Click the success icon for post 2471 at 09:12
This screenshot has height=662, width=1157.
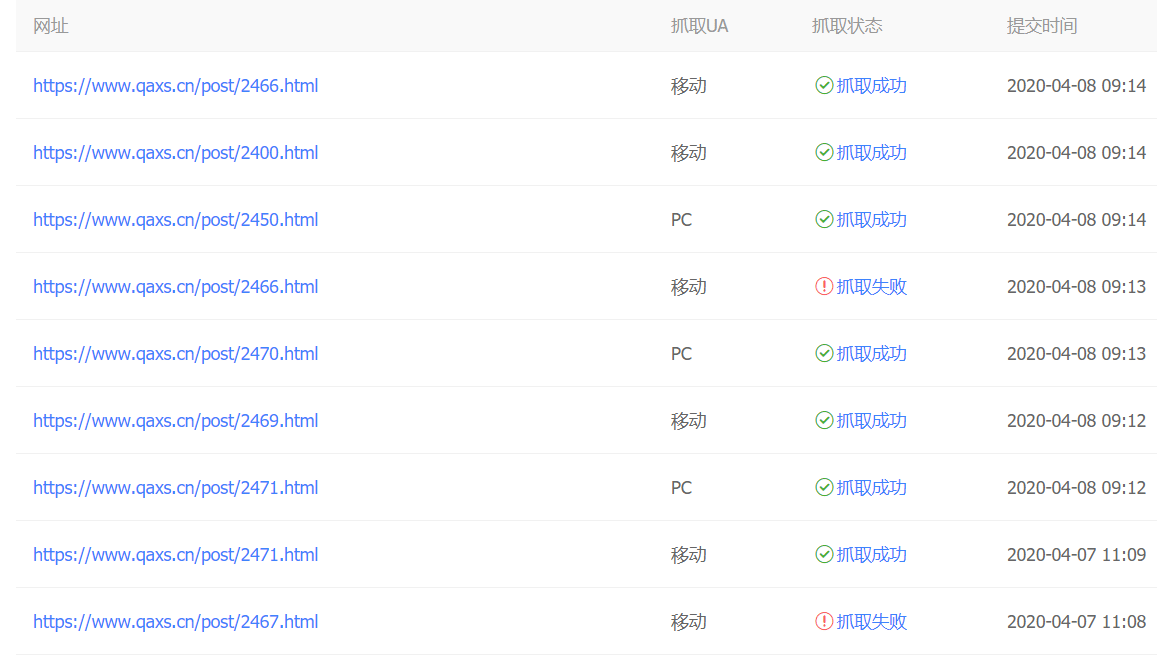(x=823, y=487)
